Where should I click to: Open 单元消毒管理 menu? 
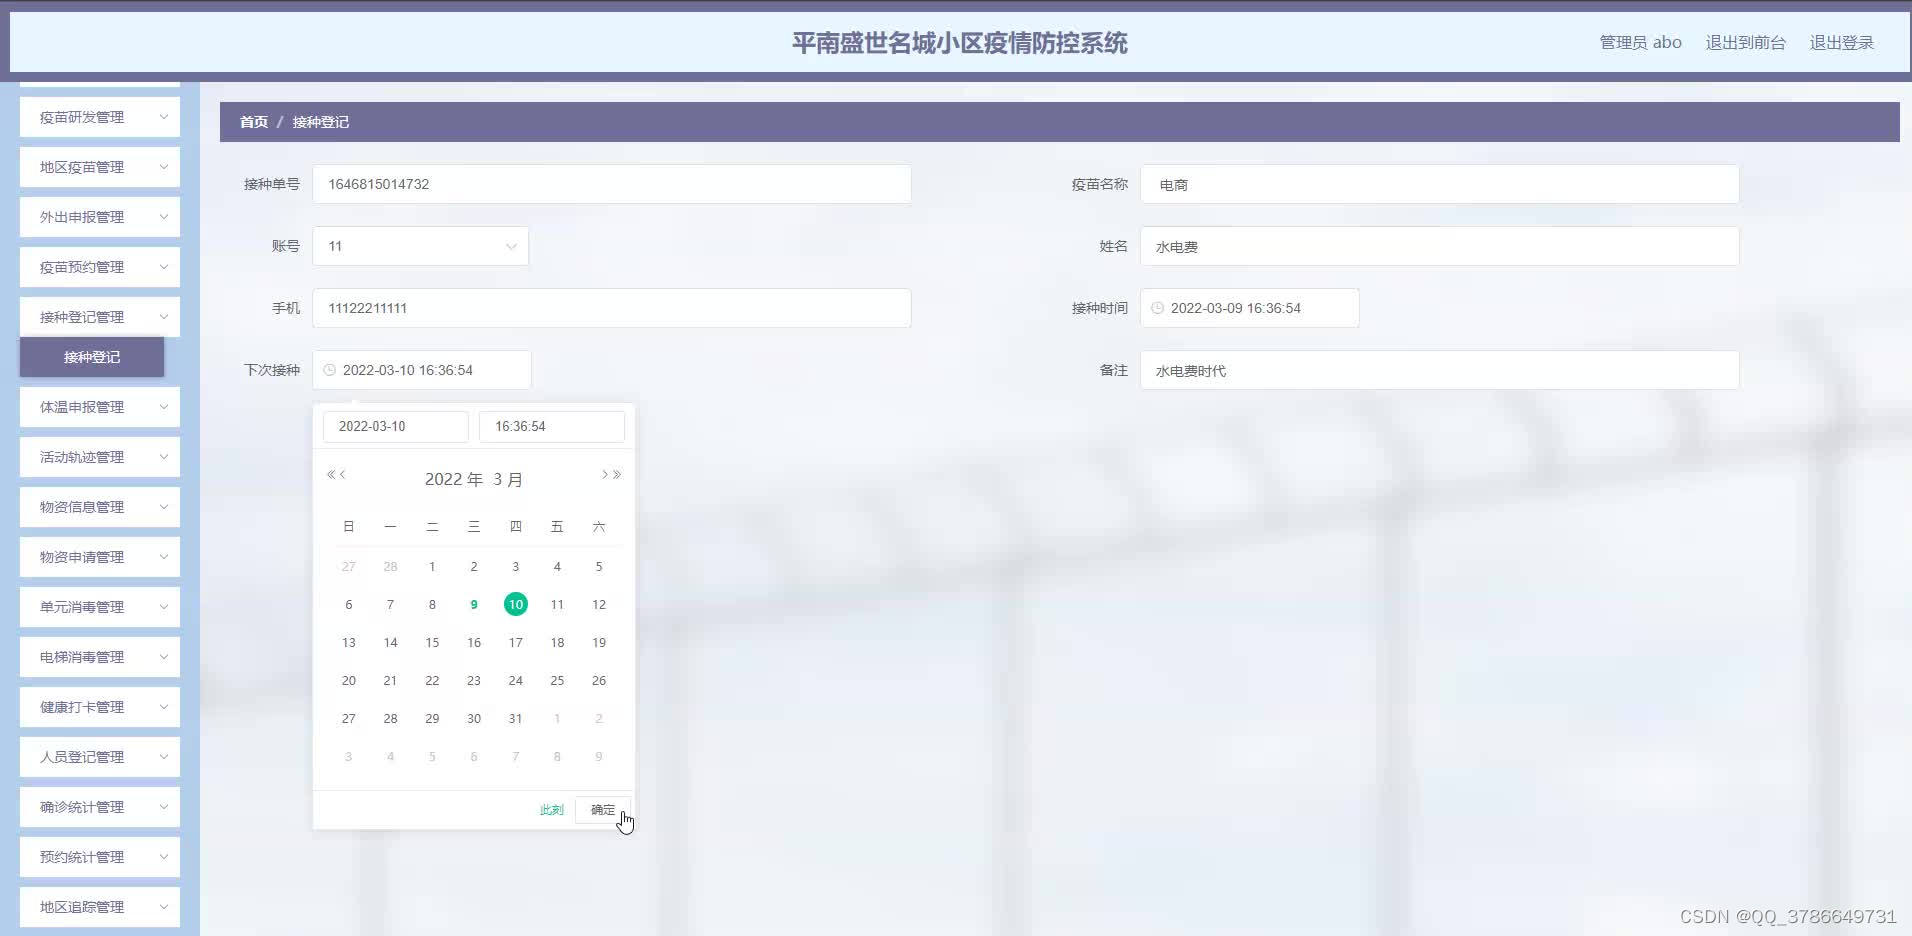[x=100, y=607]
